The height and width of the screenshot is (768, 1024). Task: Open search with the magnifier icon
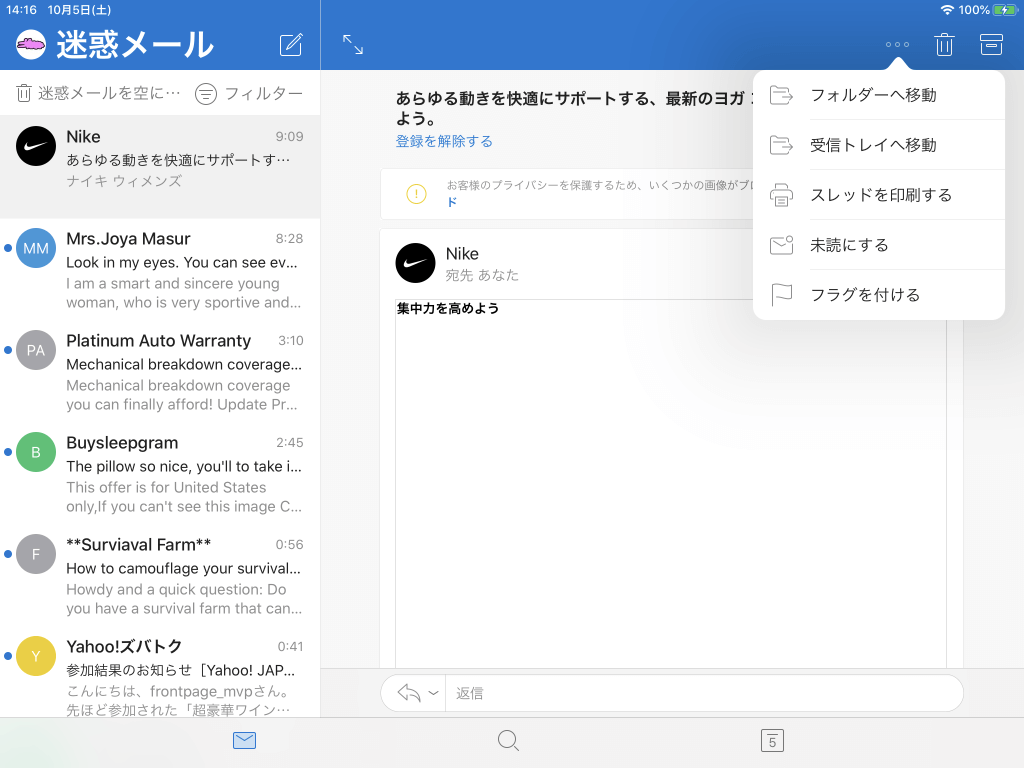click(x=508, y=741)
